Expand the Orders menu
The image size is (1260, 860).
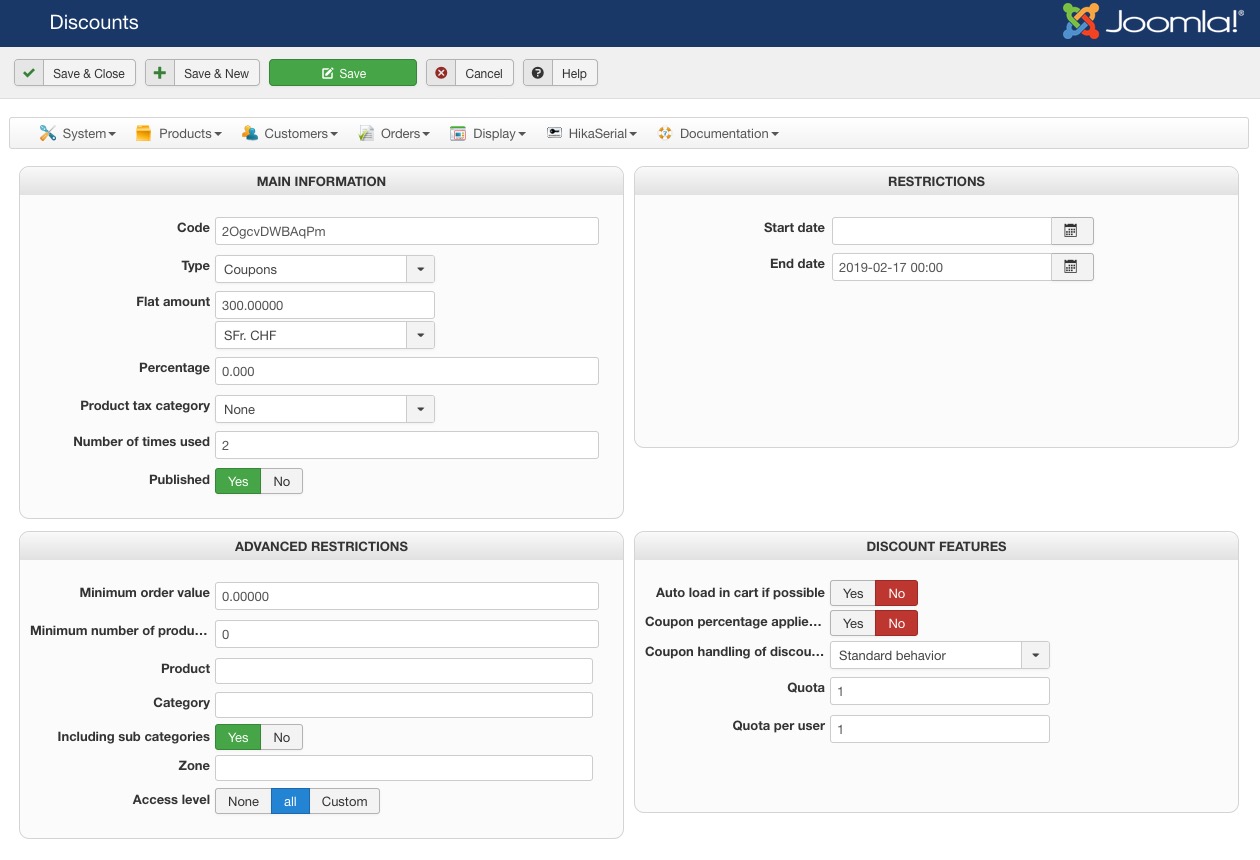394,133
